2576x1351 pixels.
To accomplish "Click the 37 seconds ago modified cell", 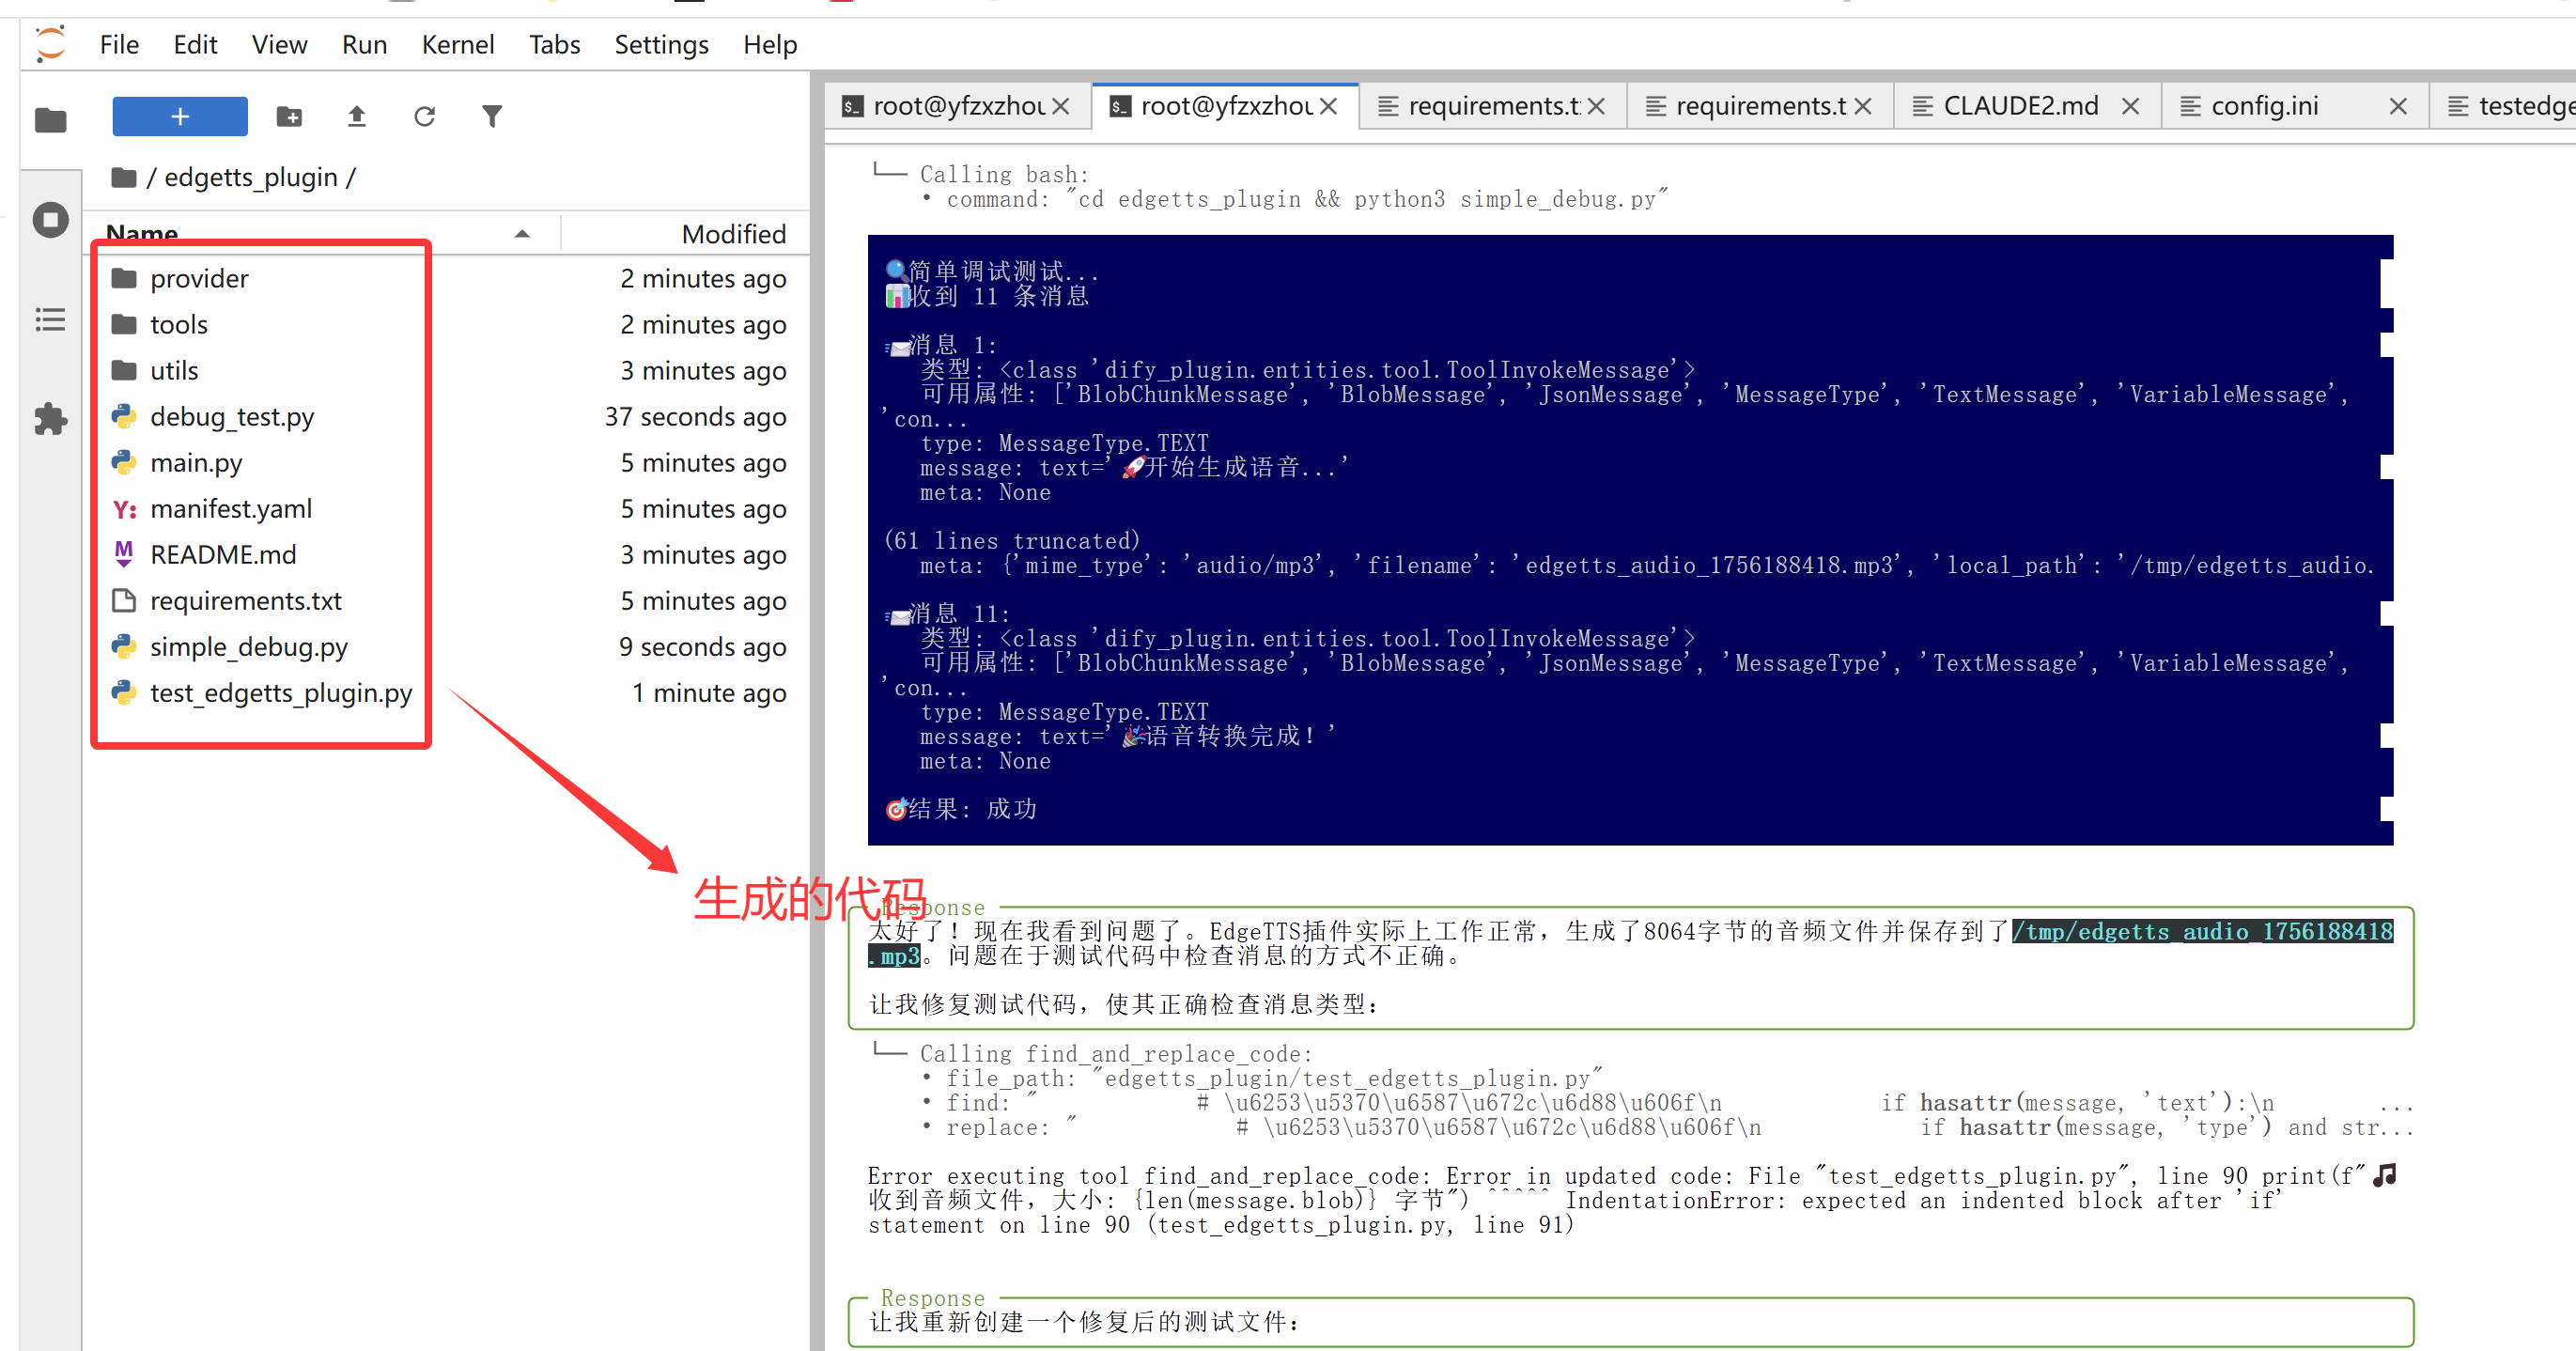I will pos(695,416).
